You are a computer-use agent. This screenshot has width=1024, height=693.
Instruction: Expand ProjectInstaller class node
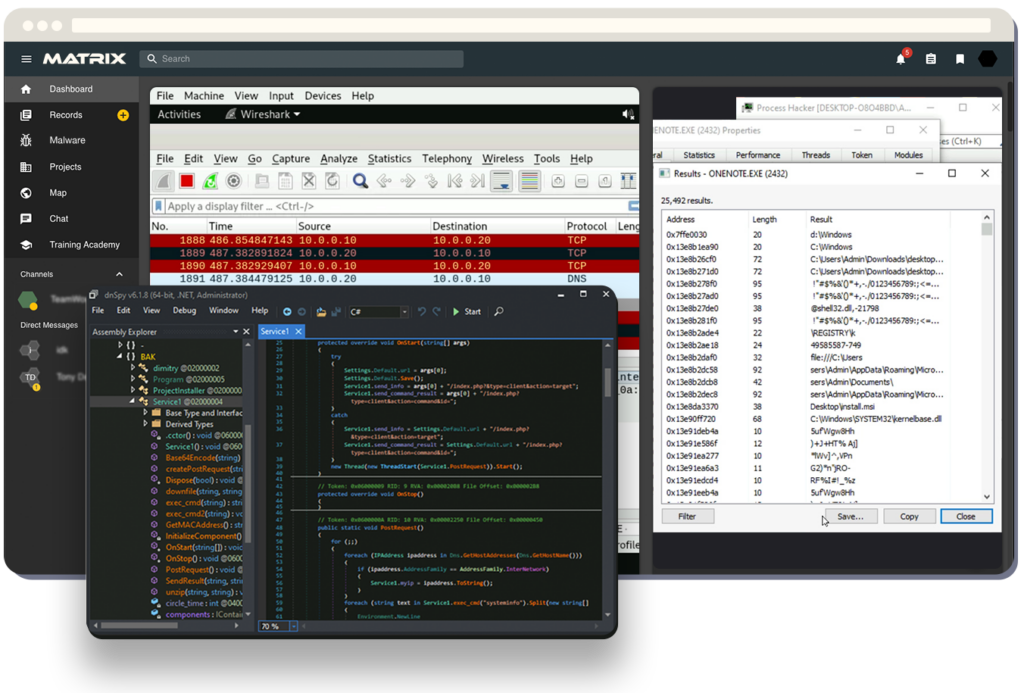coord(133,391)
